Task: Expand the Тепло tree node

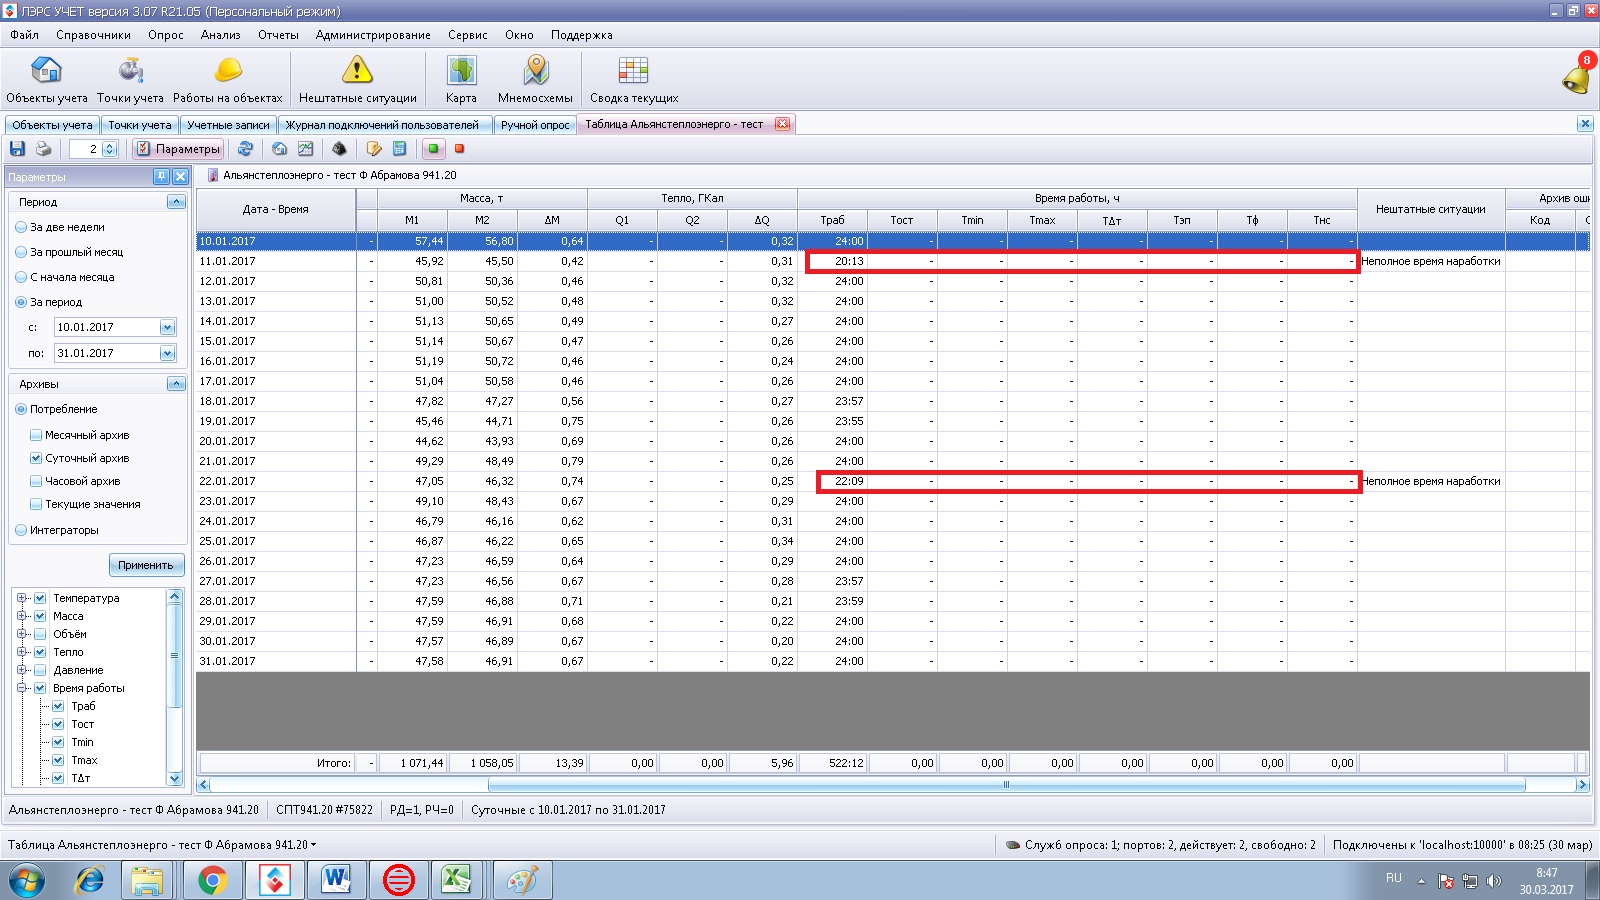Action: 21,652
